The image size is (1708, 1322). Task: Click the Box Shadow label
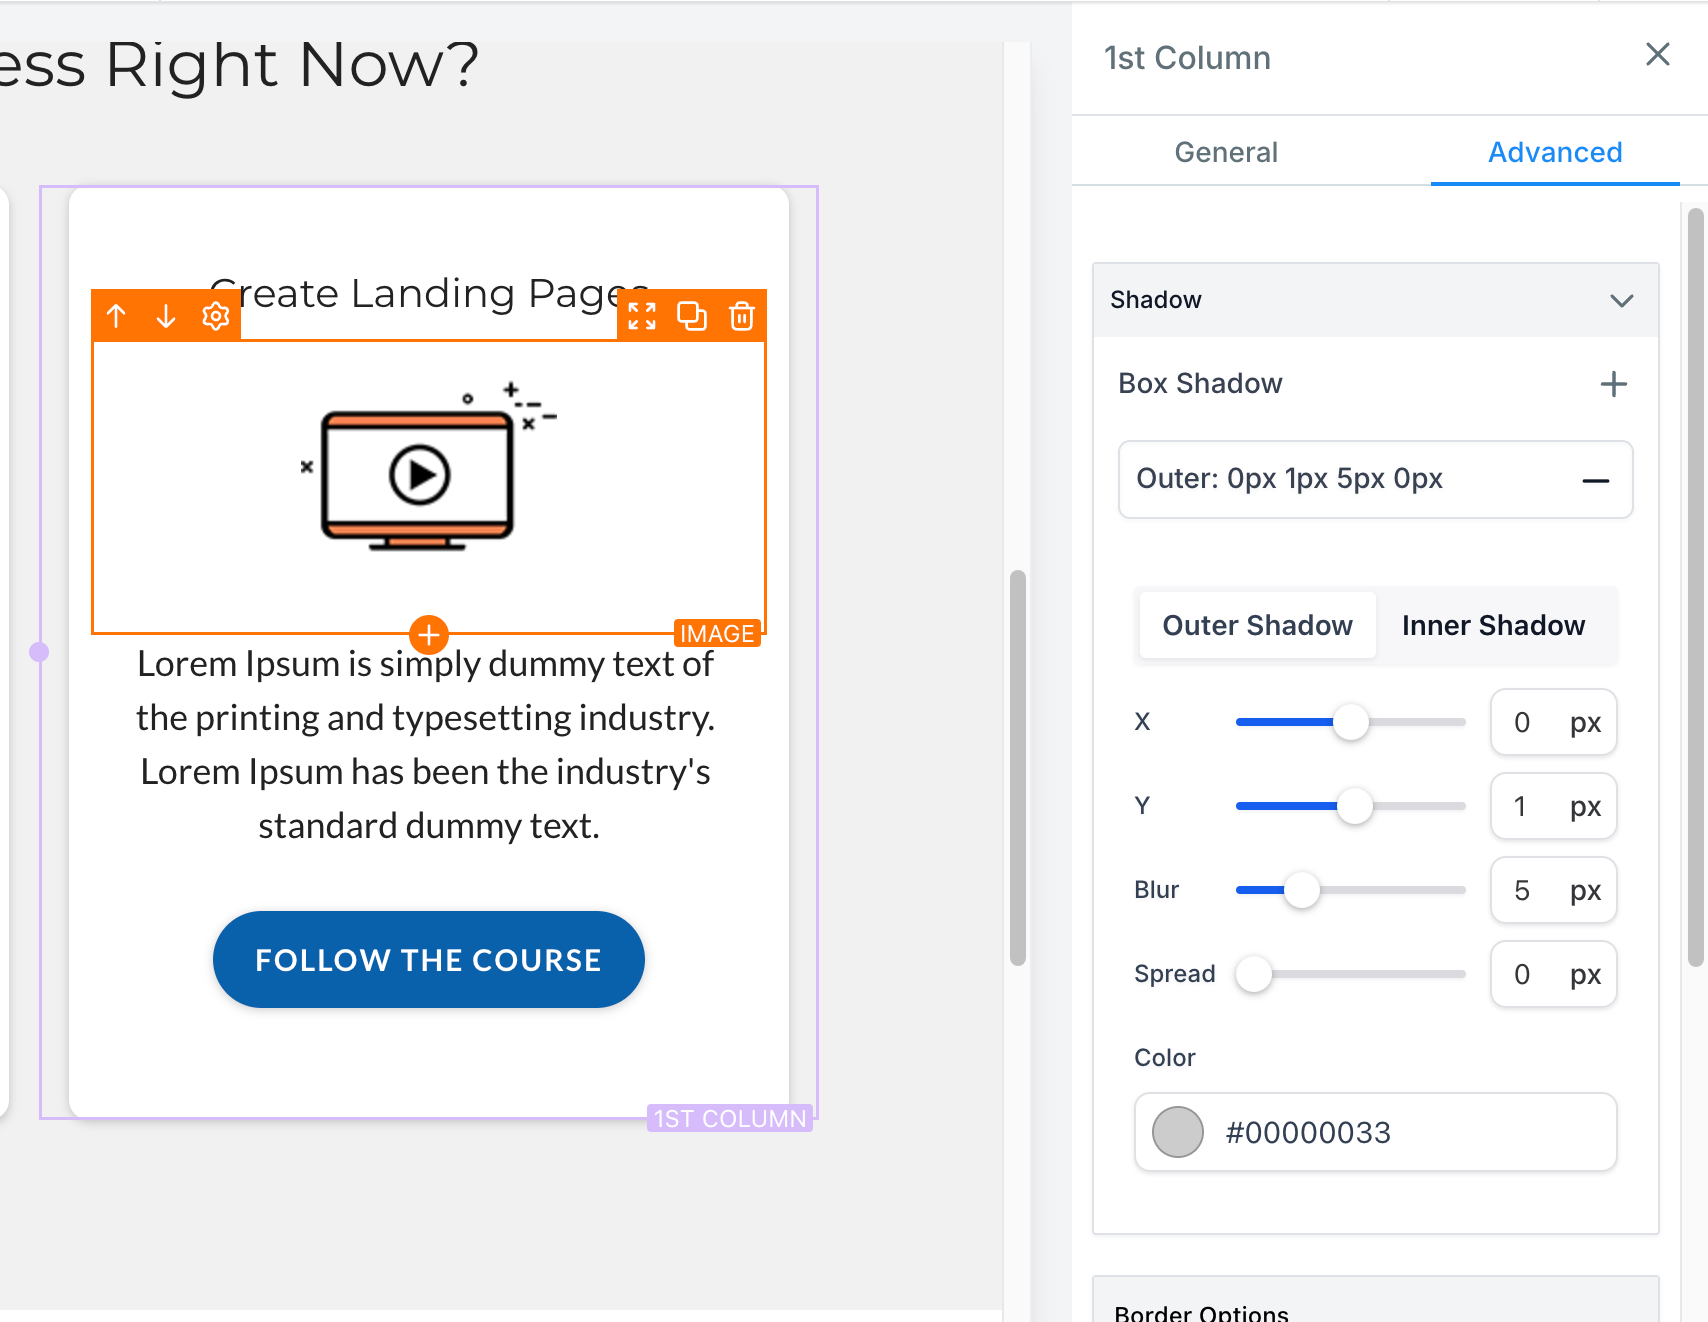coord(1200,384)
